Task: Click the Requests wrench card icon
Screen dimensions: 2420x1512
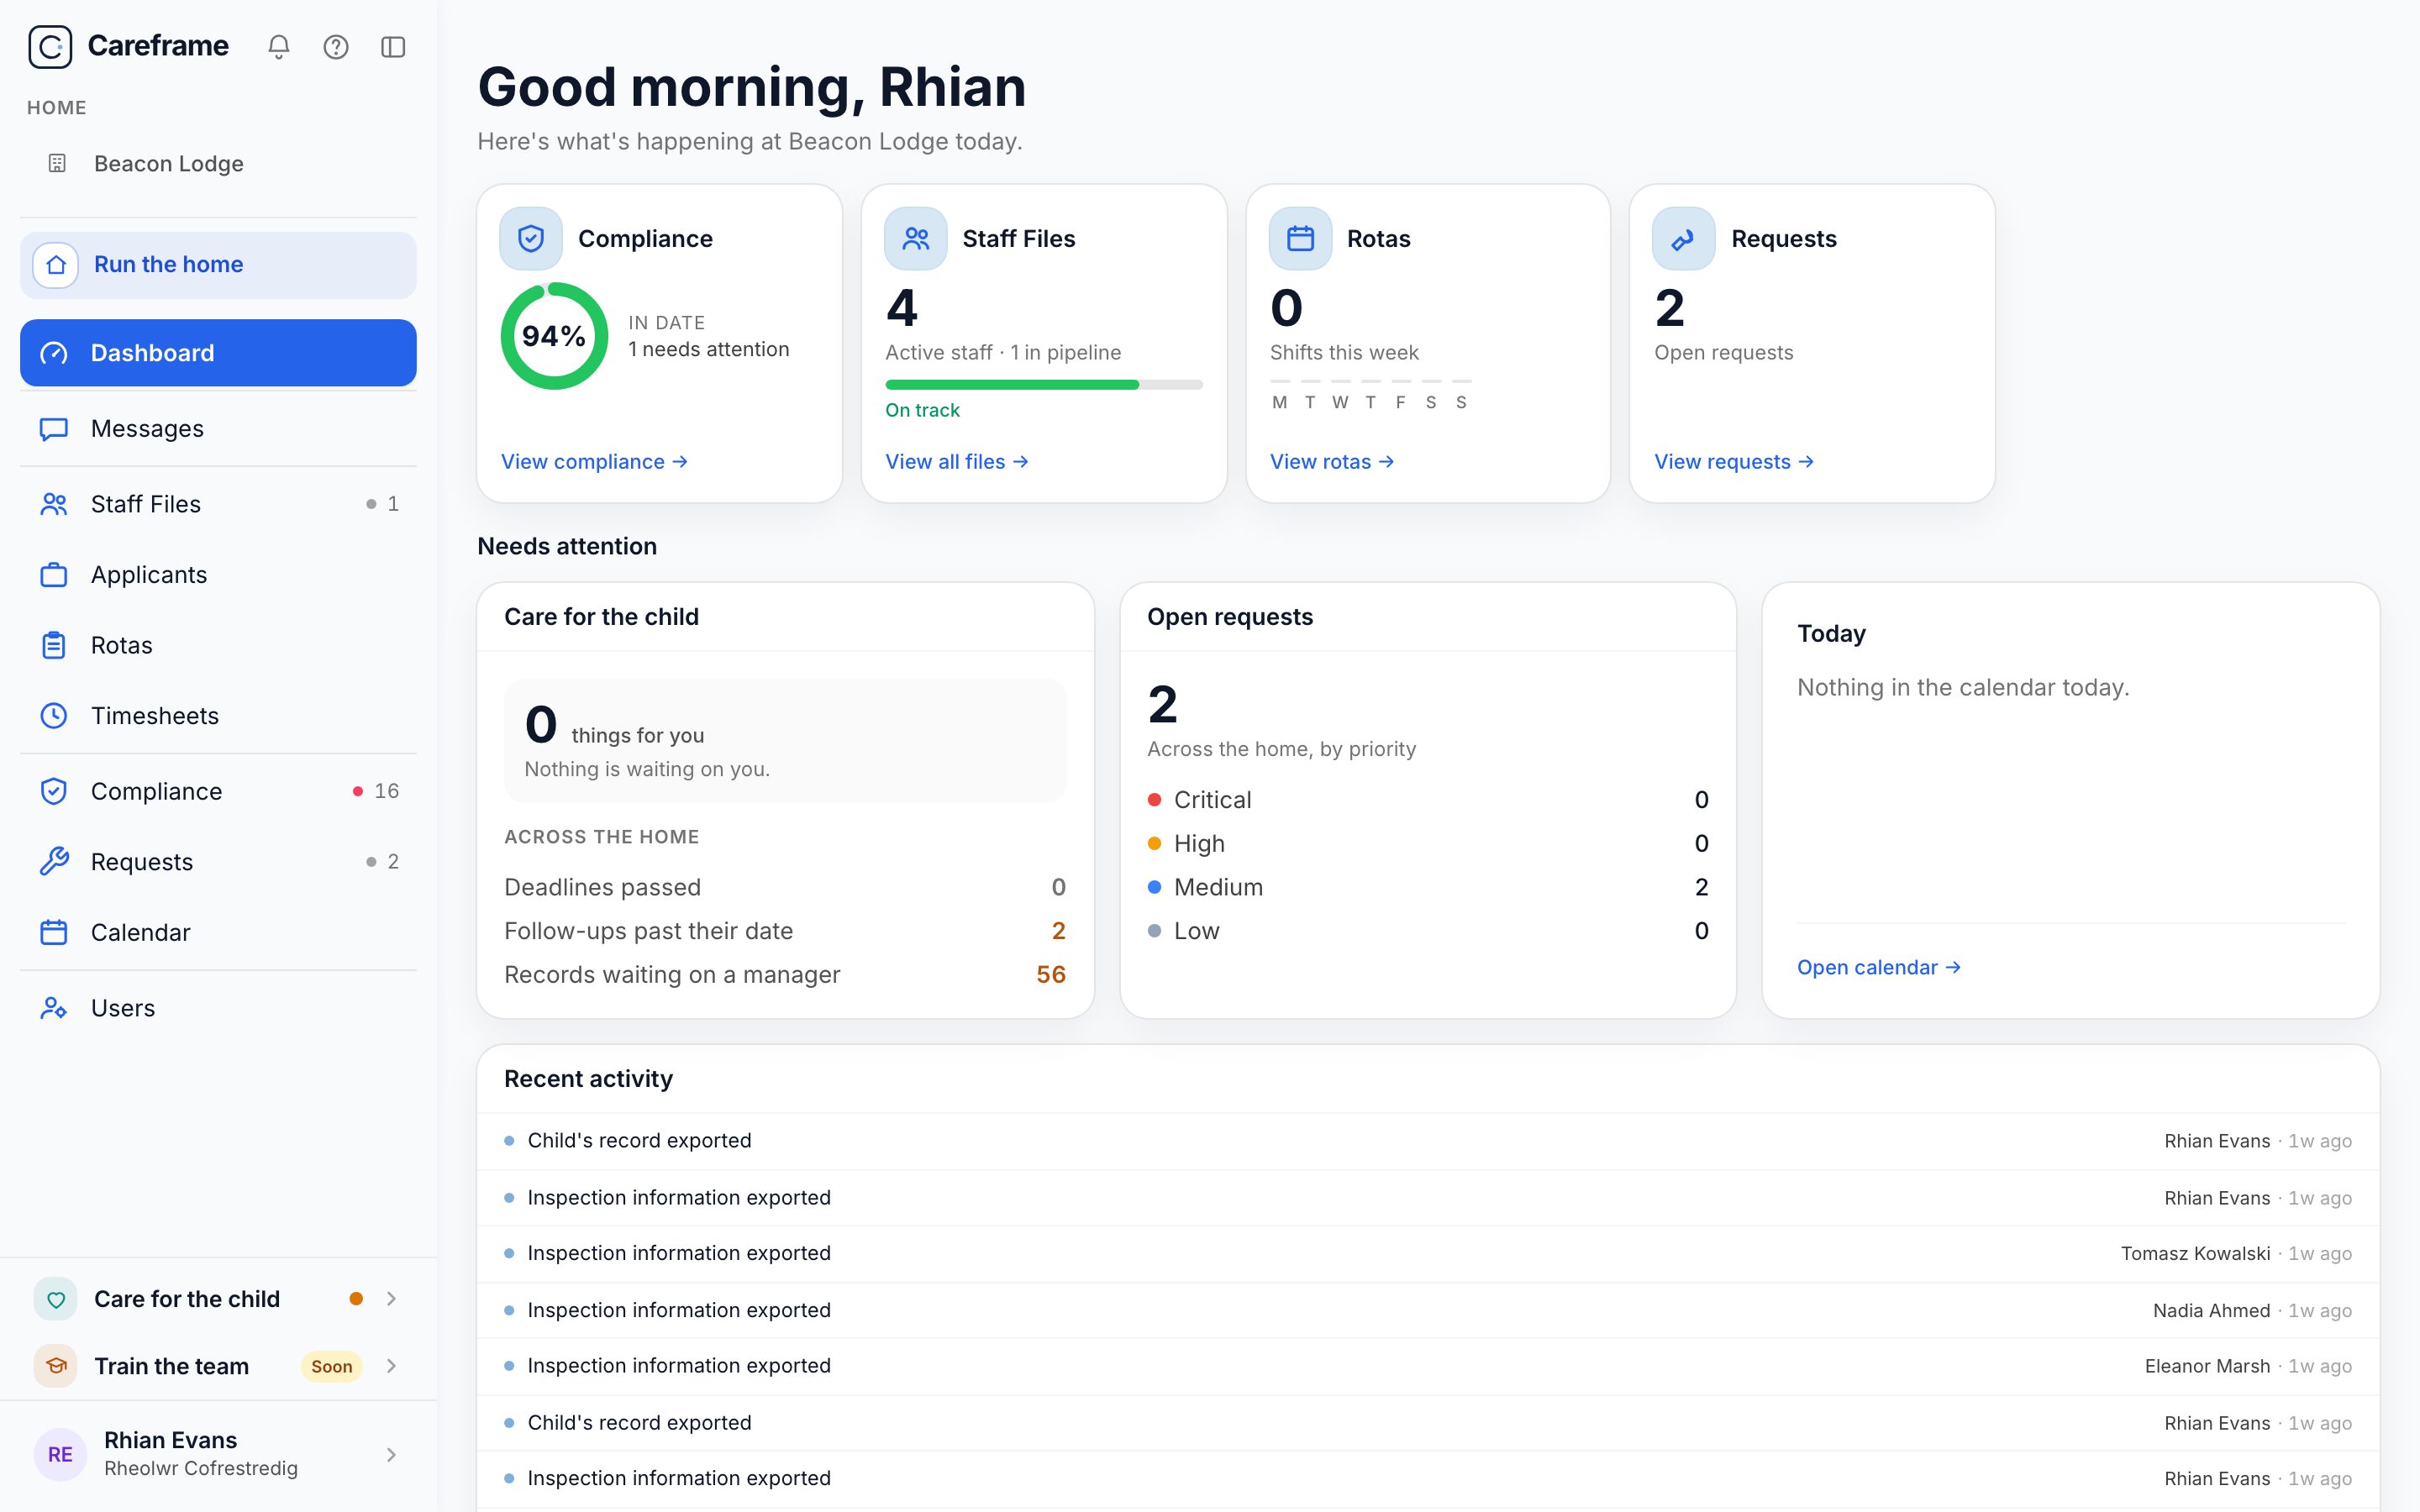Action: tap(1684, 239)
